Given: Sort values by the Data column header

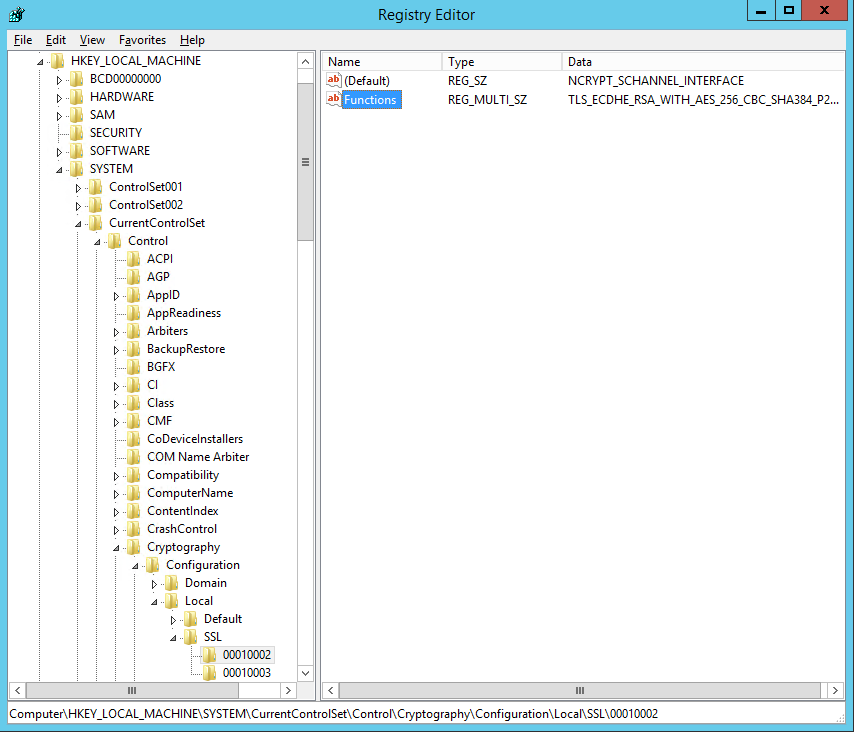Looking at the screenshot, I should [x=703, y=62].
